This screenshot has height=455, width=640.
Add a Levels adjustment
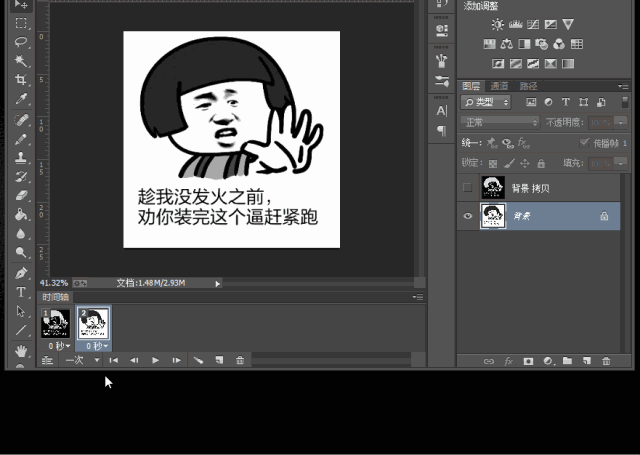(516, 24)
